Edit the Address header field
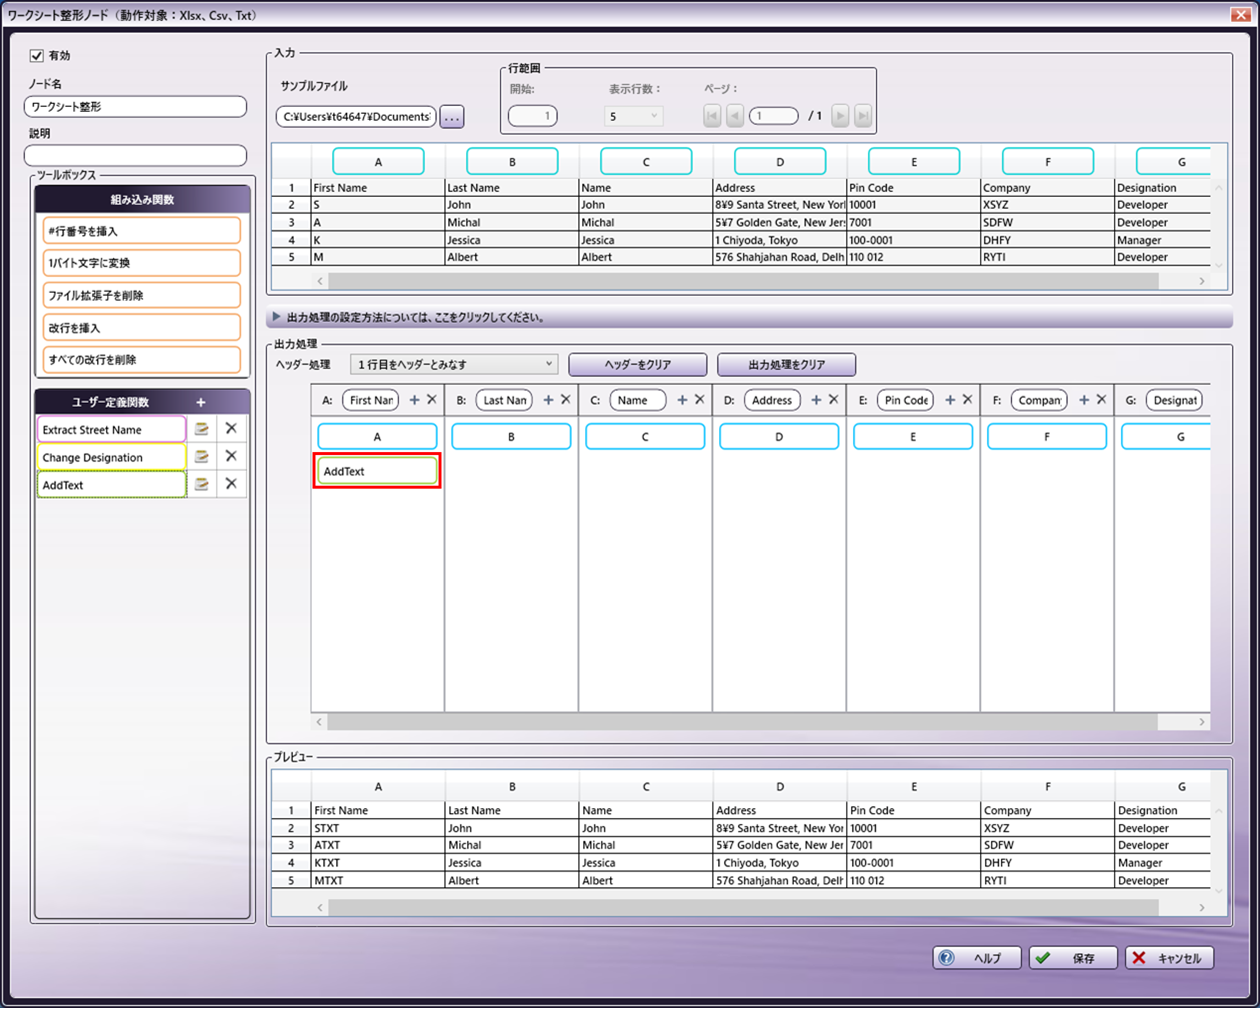Viewport: 1260px width, 1015px height. (773, 400)
